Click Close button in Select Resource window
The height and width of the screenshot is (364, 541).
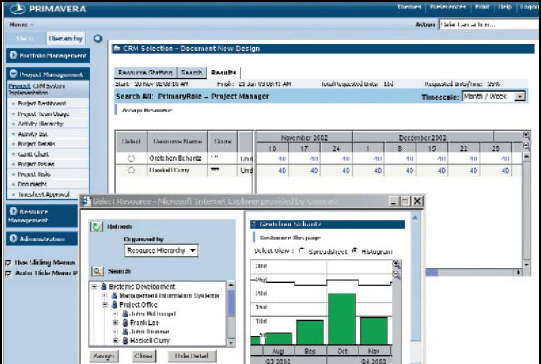(x=144, y=356)
